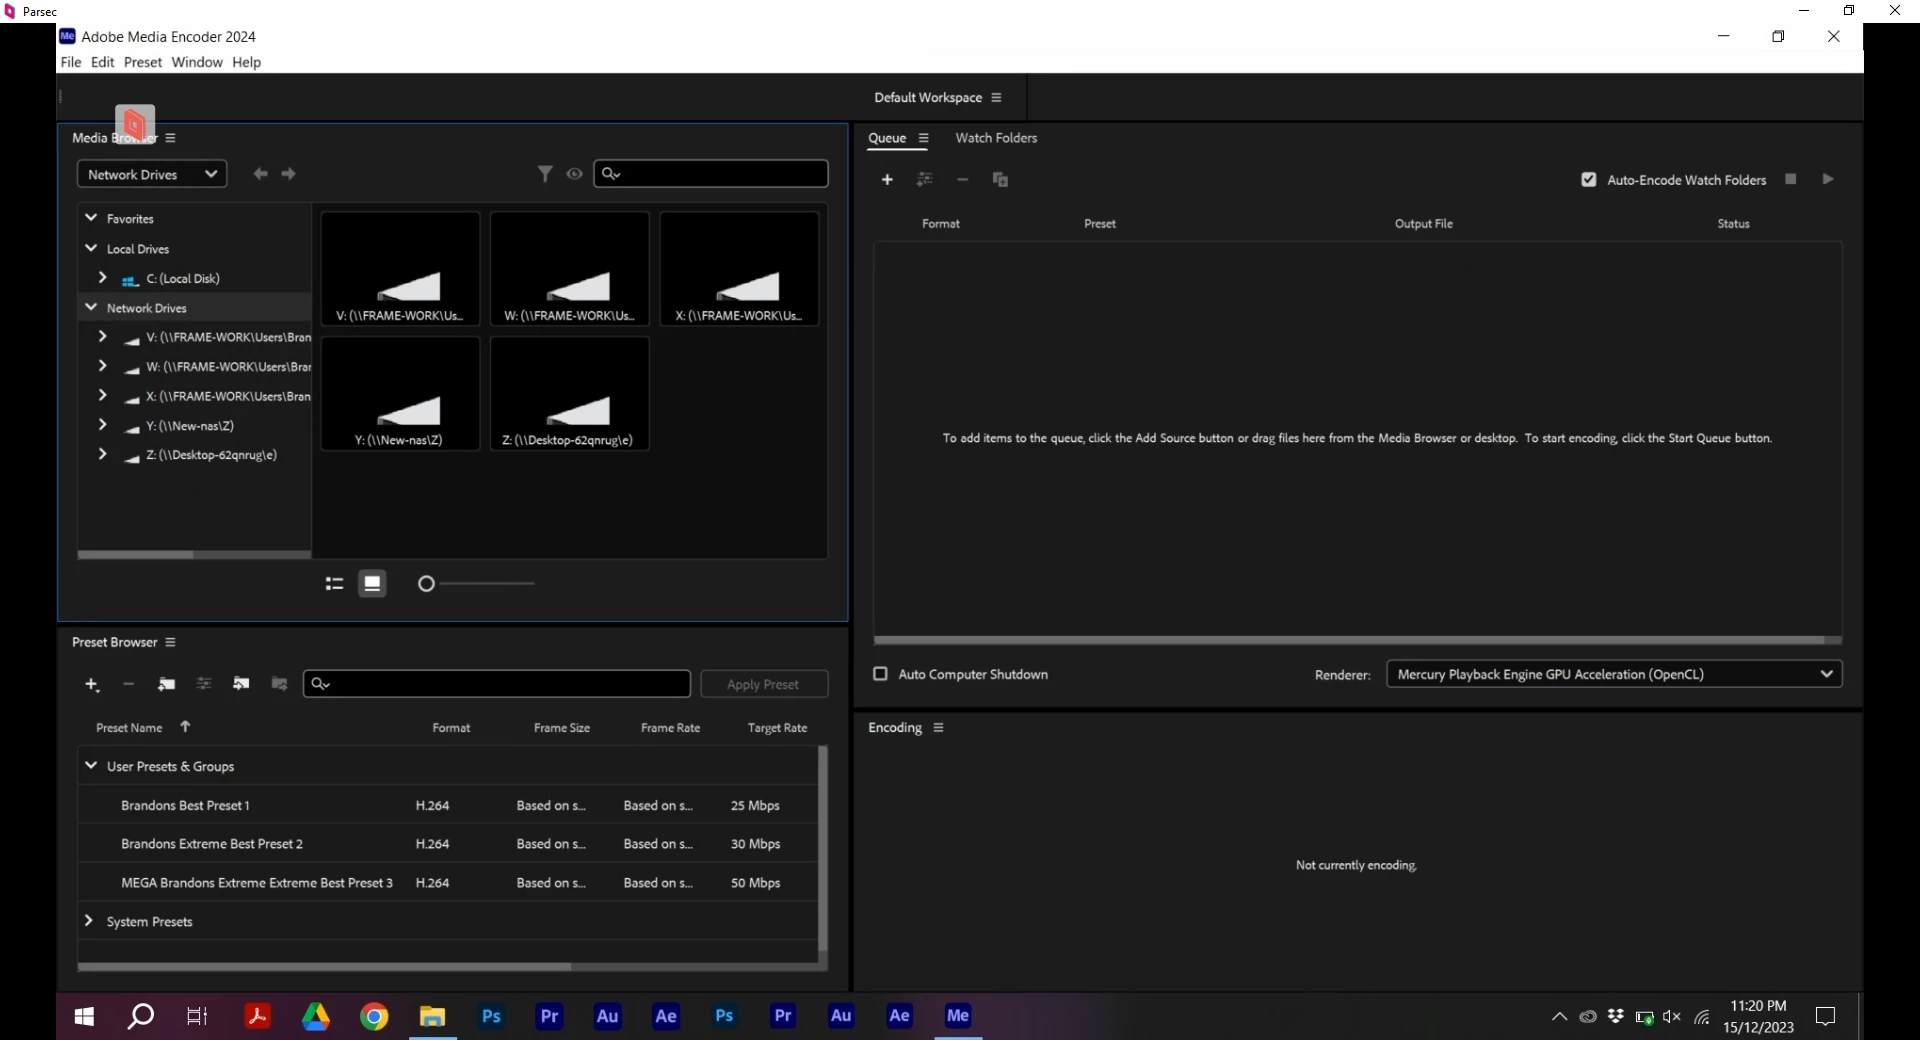
Task: Open the Edit menu
Action: pyautogui.click(x=103, y=62)
